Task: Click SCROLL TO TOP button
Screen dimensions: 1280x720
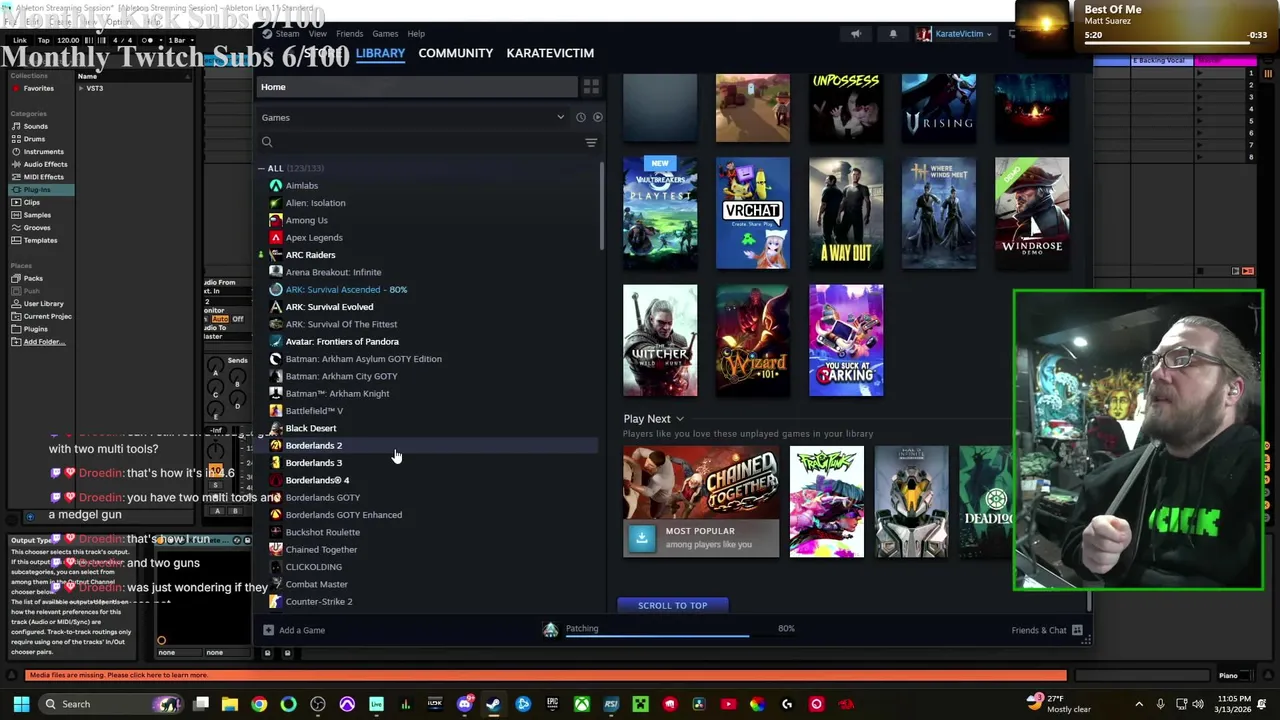Action: point(672,605)
